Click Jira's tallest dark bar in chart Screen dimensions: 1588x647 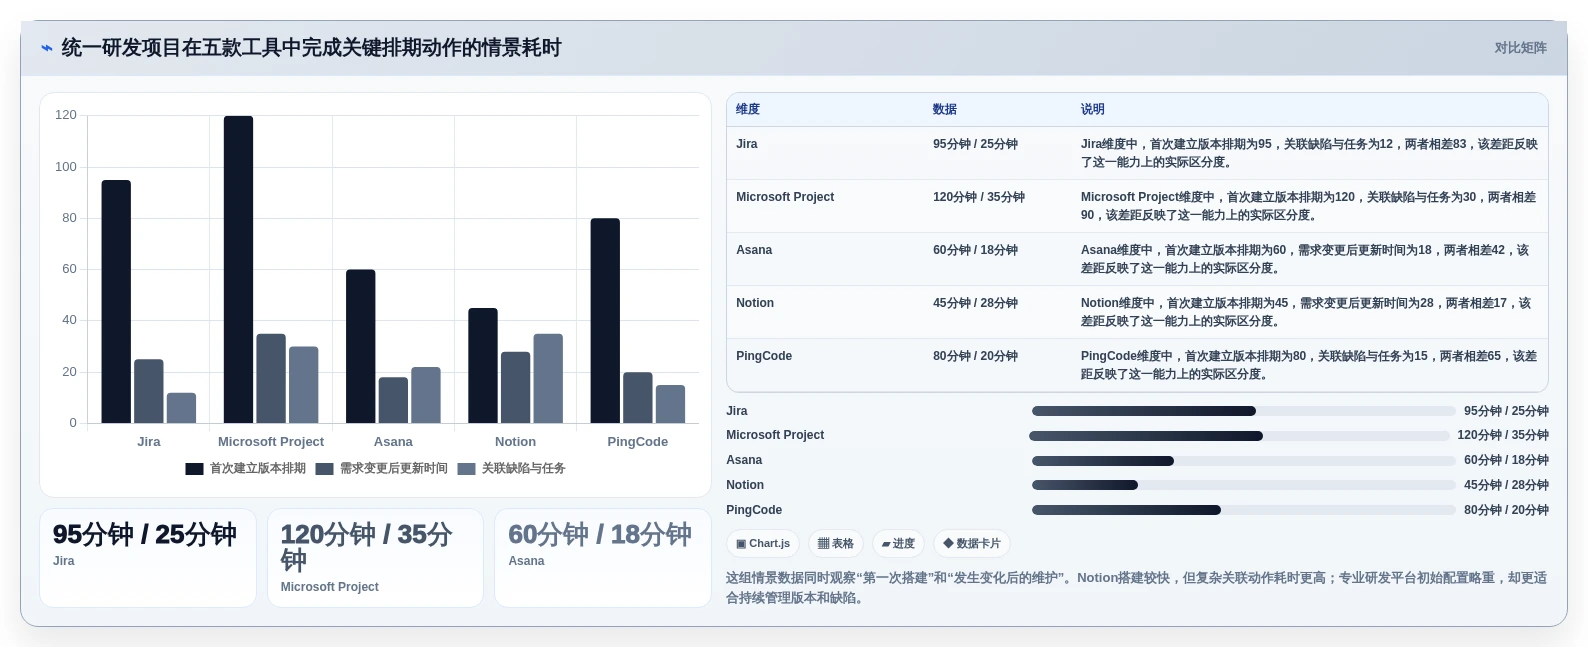tap(116, 301)
